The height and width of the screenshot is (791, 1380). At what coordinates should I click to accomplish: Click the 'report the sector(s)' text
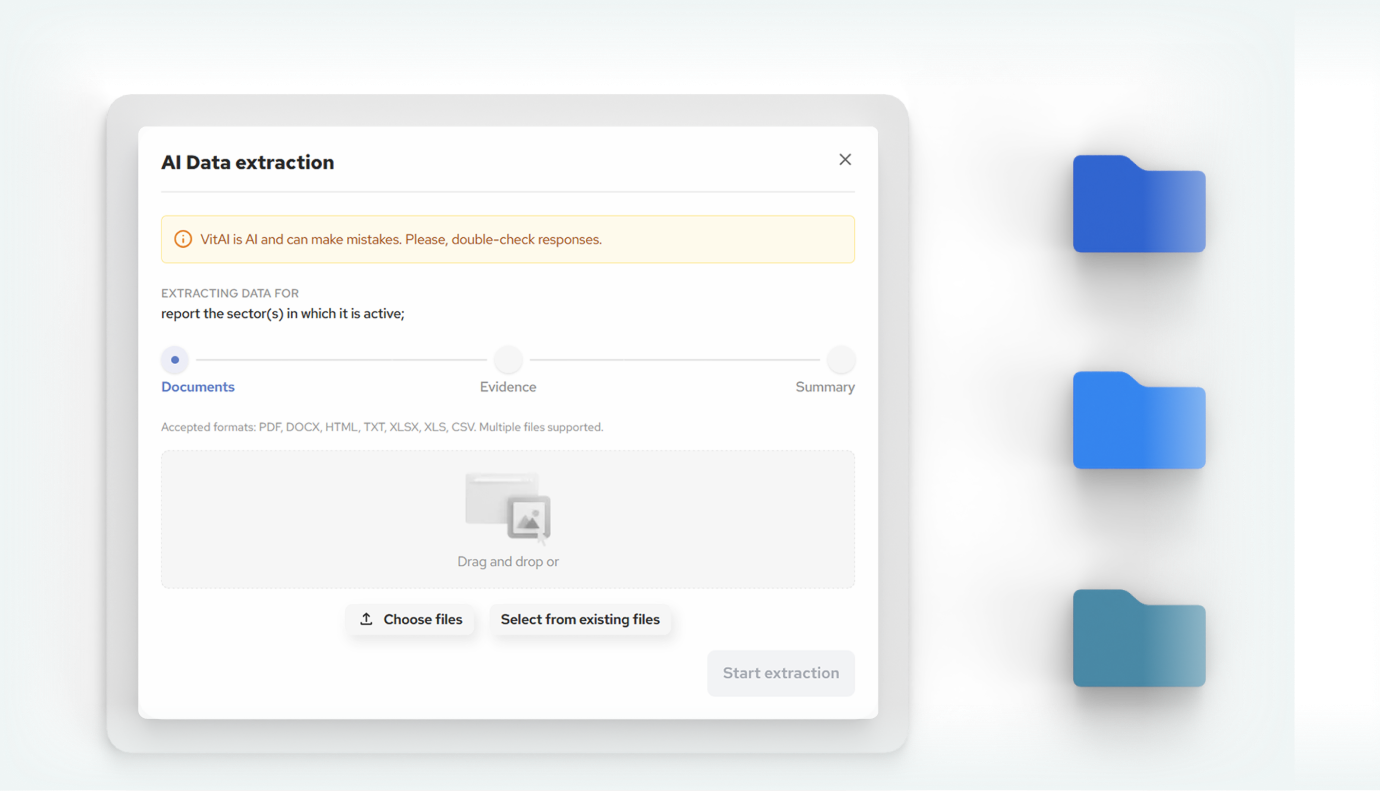click(283, 314)
